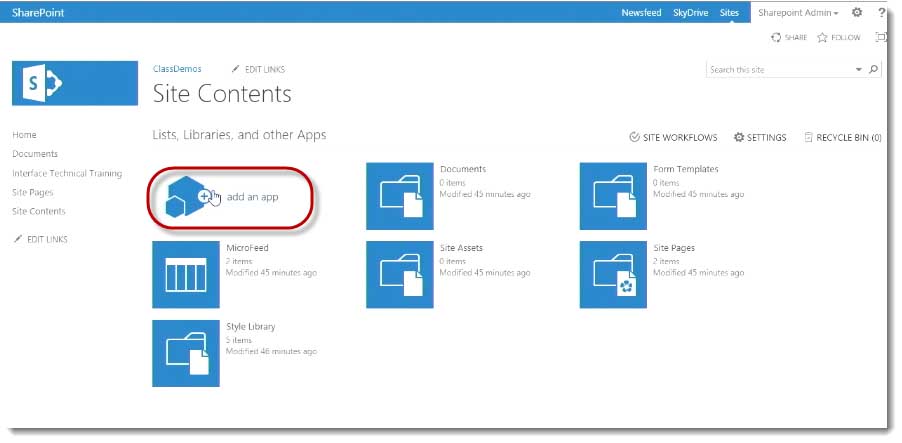Open the Form Templates tile icon

click(x=613, y=196)
